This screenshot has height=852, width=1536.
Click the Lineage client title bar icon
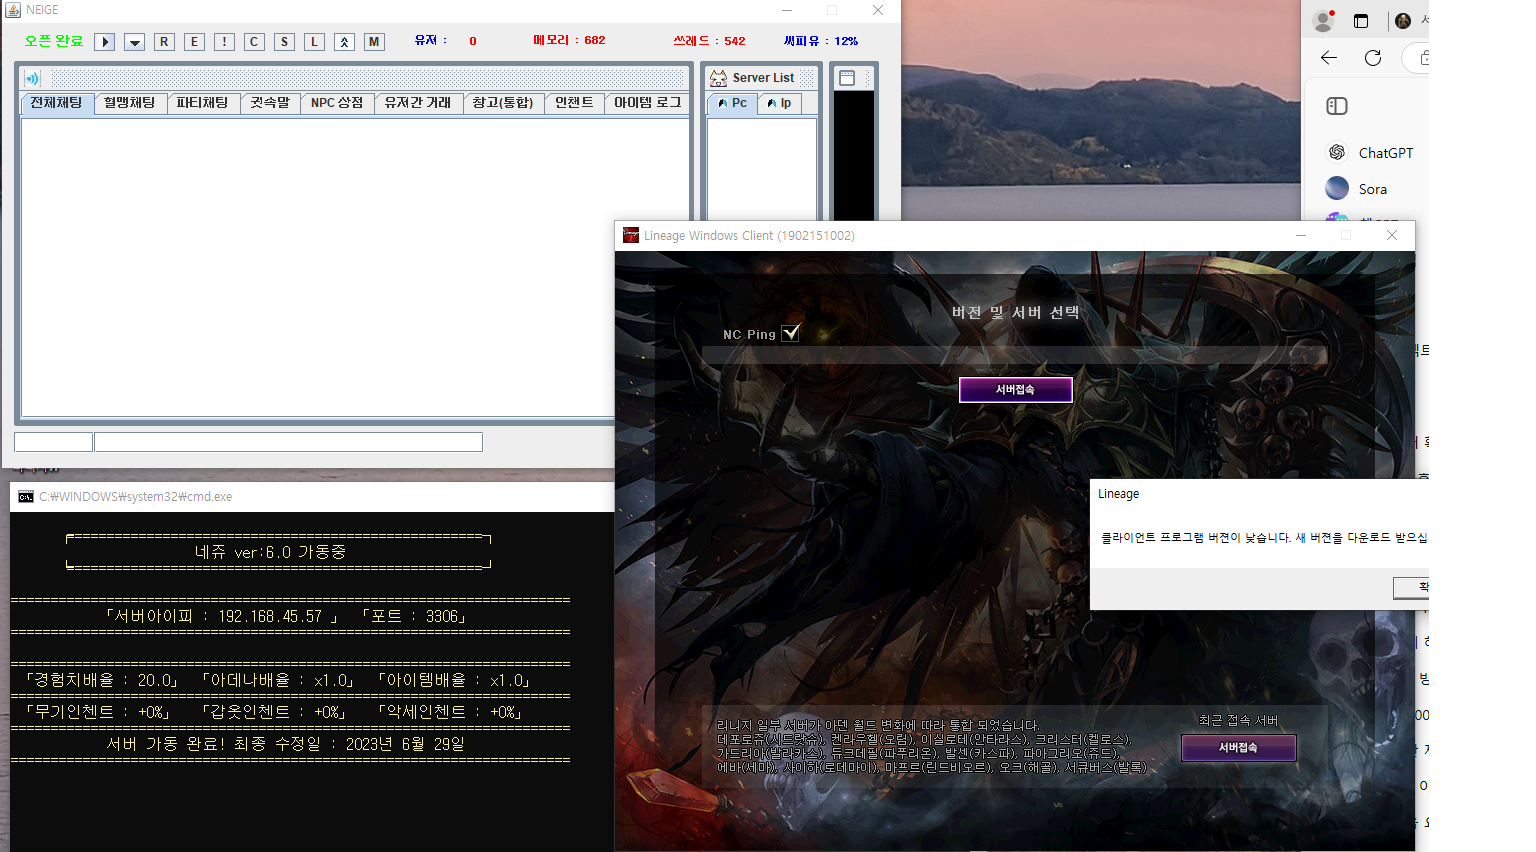631,236
